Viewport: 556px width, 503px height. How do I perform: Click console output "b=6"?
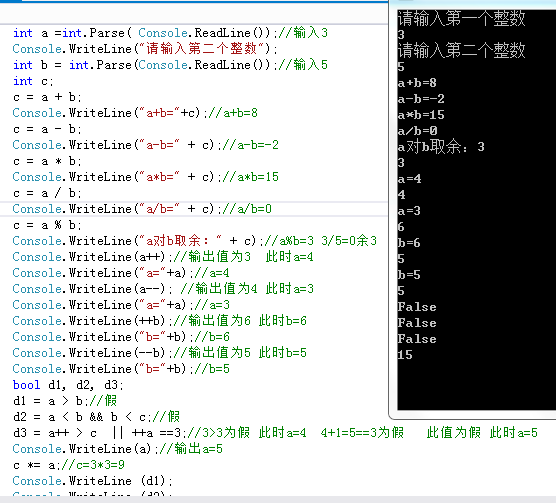(409, 243)
